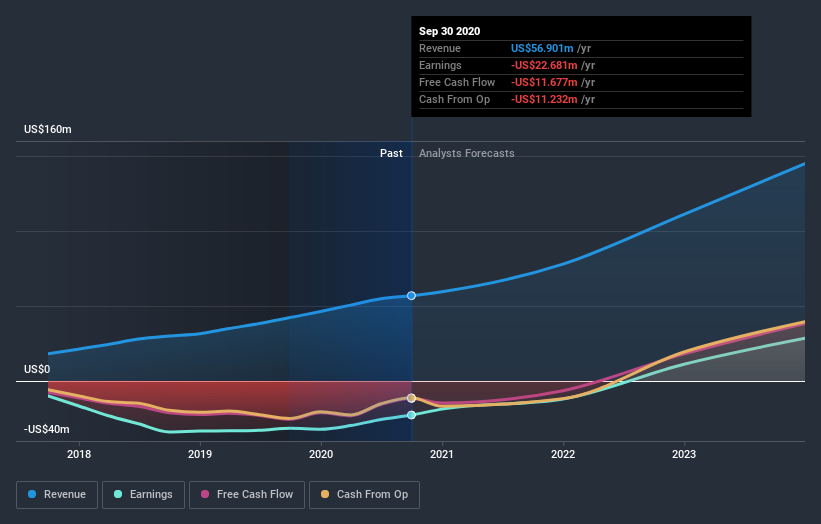Screen dimensions: 821x524
Task: Click the Earnings row label in tooltip
Action: pyautogui.click(x=440, y=65)
